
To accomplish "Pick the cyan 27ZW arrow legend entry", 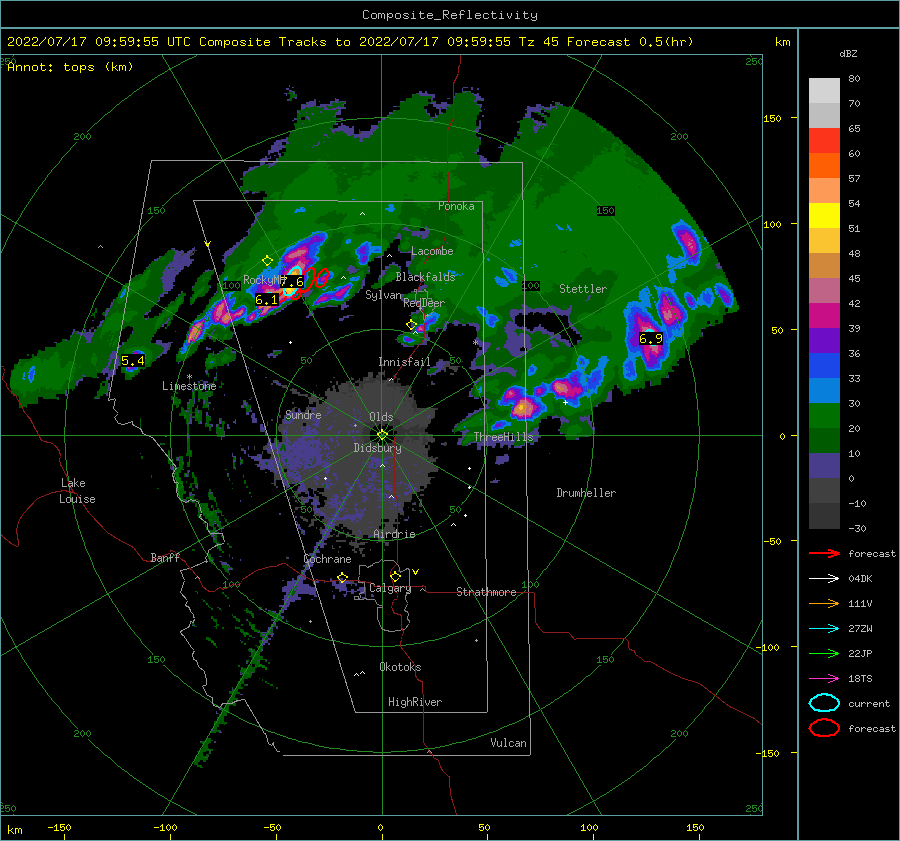I will [824, 629].
